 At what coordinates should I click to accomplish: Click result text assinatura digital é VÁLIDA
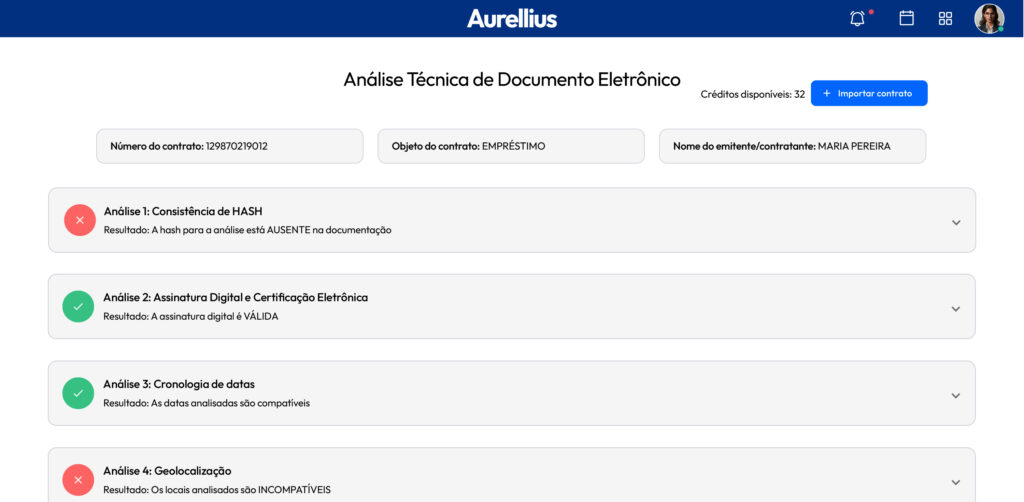(x=191, y=317)
